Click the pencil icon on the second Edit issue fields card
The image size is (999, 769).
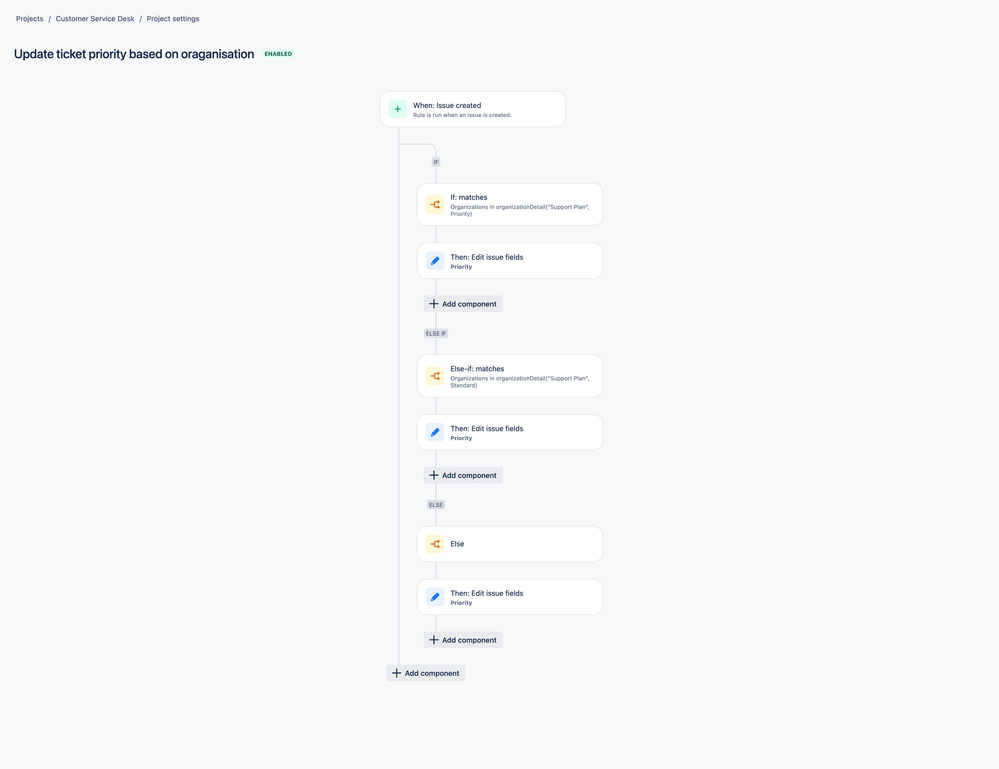tap(435, 431)
